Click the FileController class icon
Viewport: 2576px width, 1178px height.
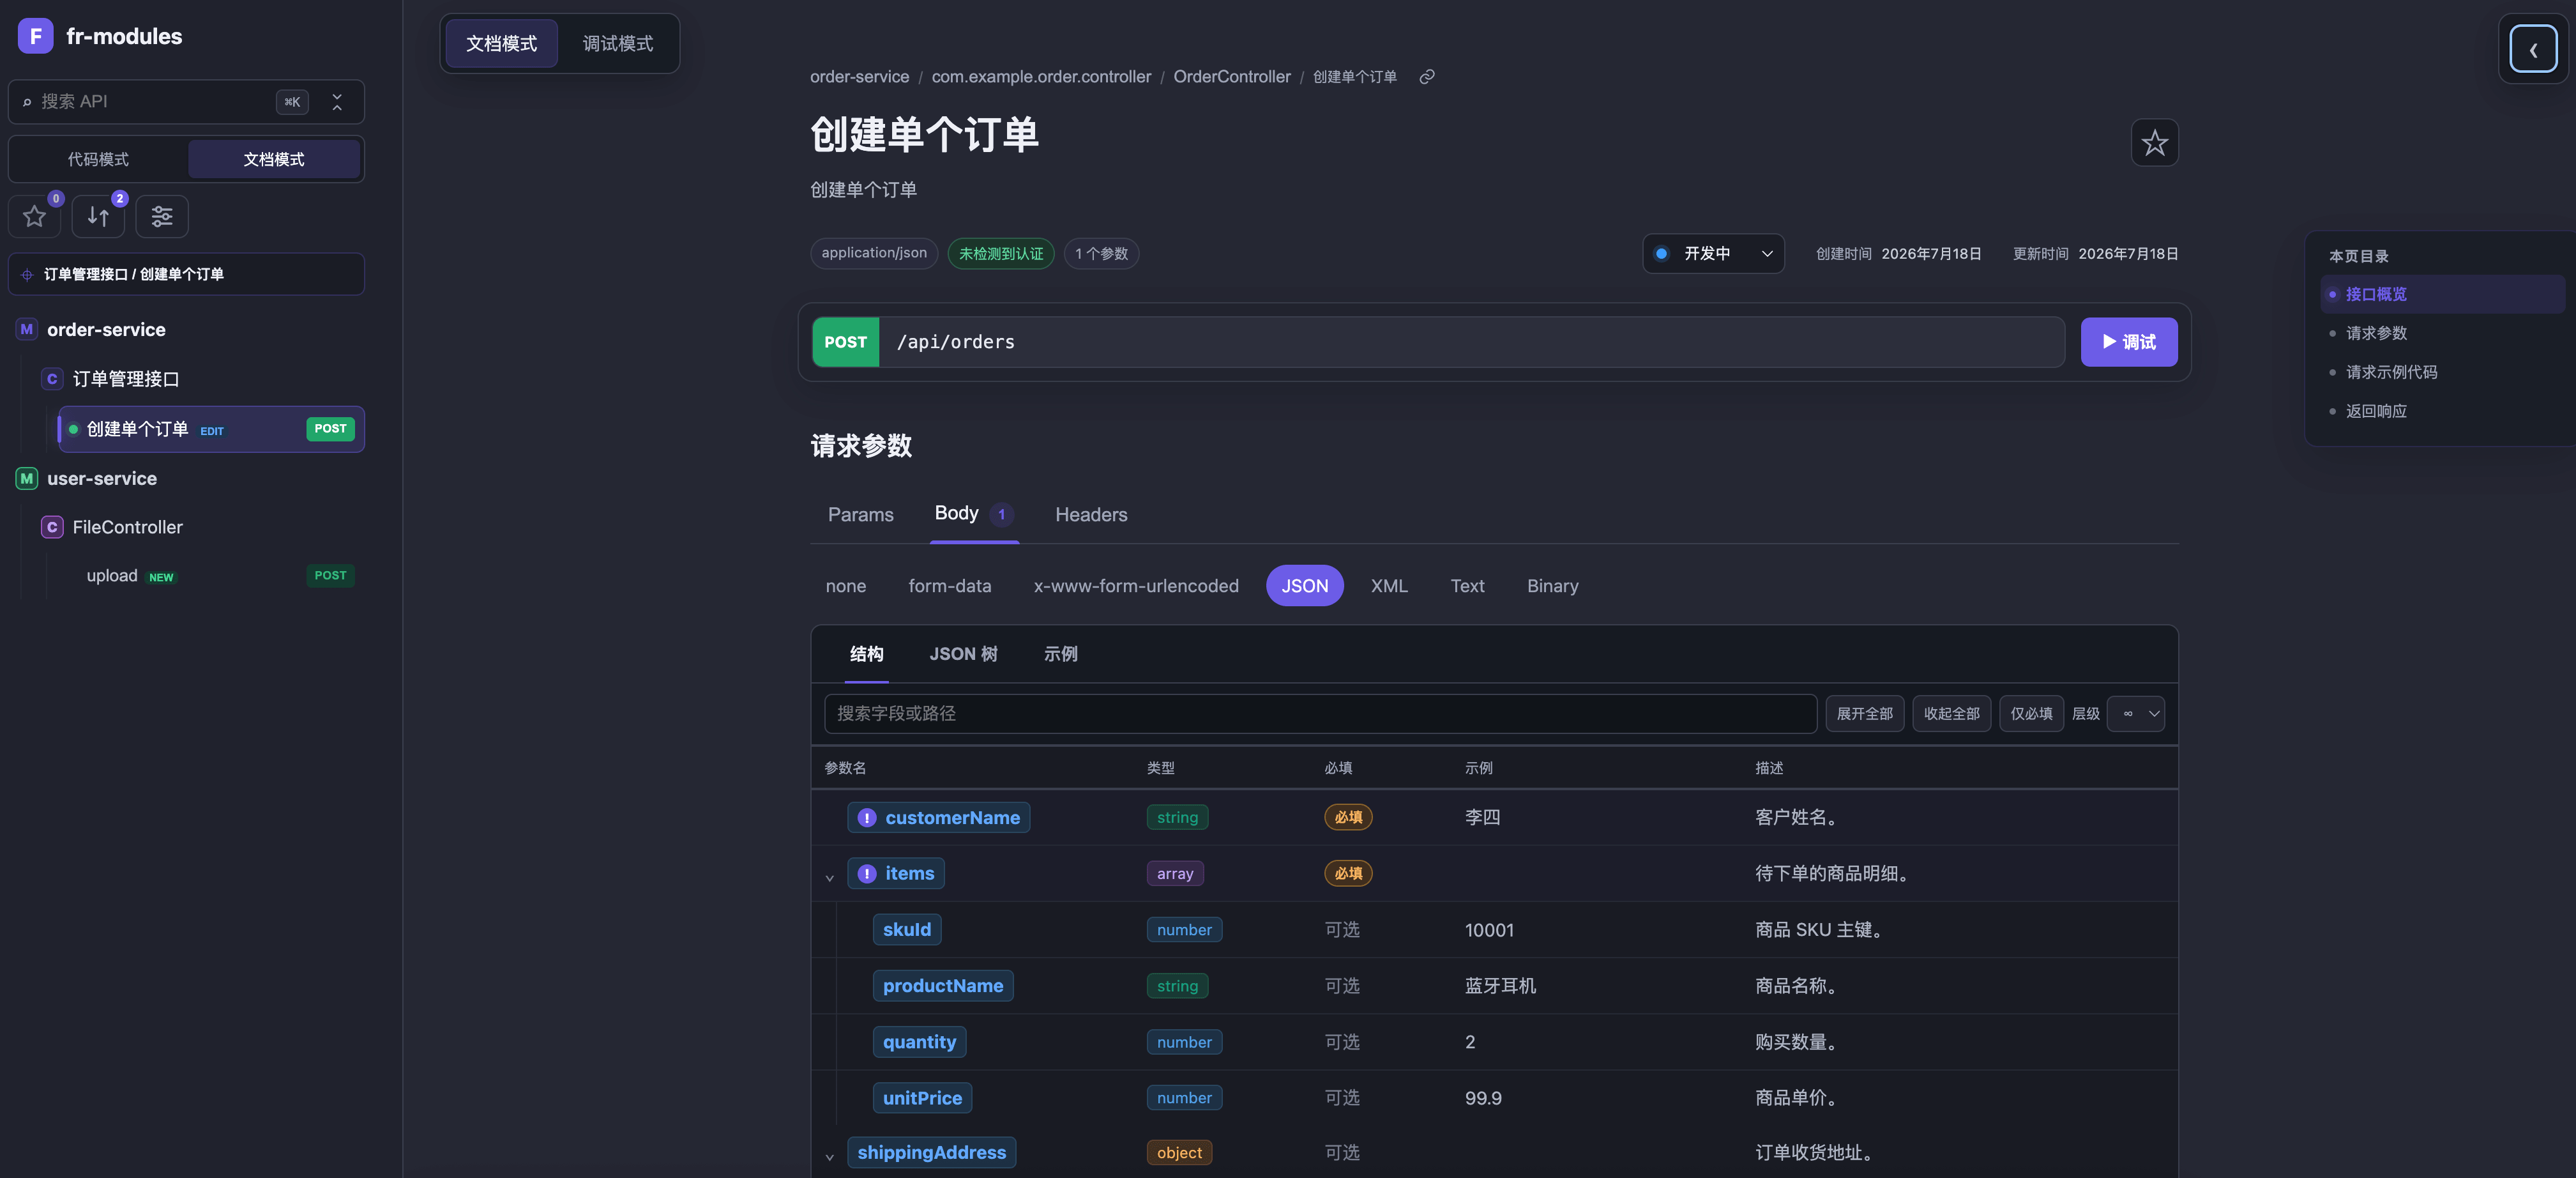[52, 527]
